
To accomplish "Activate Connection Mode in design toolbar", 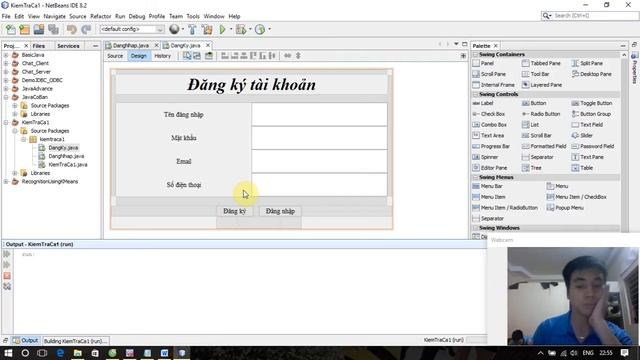I will pyautogui.click(x=197, y=56).
